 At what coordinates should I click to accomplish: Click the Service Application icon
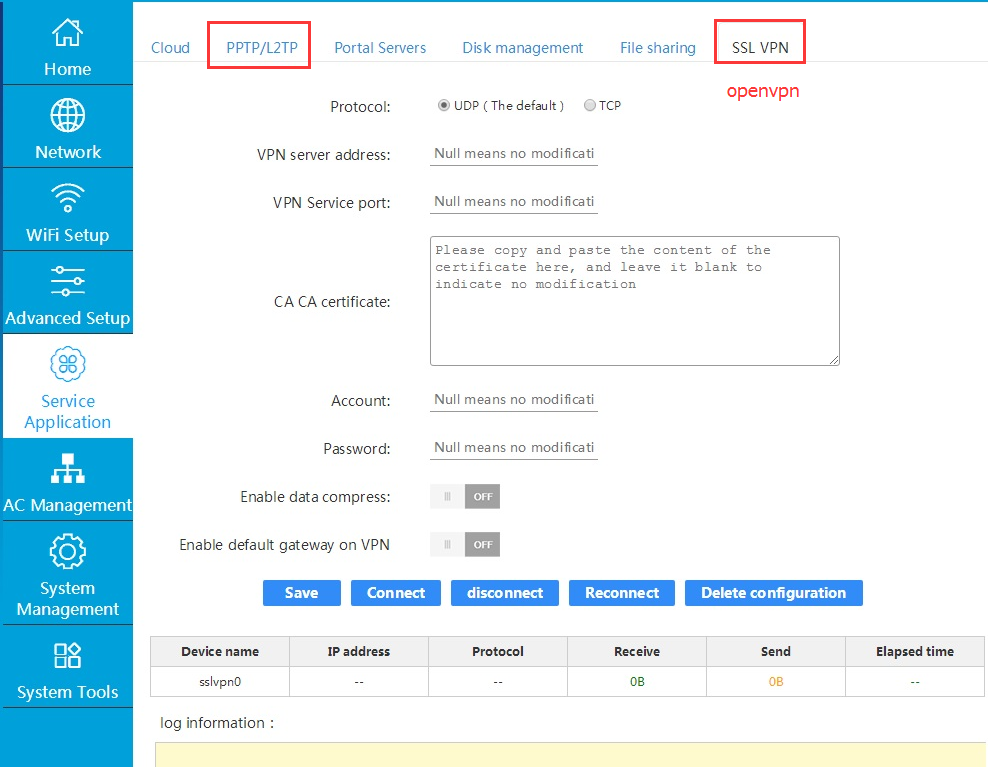67,364
